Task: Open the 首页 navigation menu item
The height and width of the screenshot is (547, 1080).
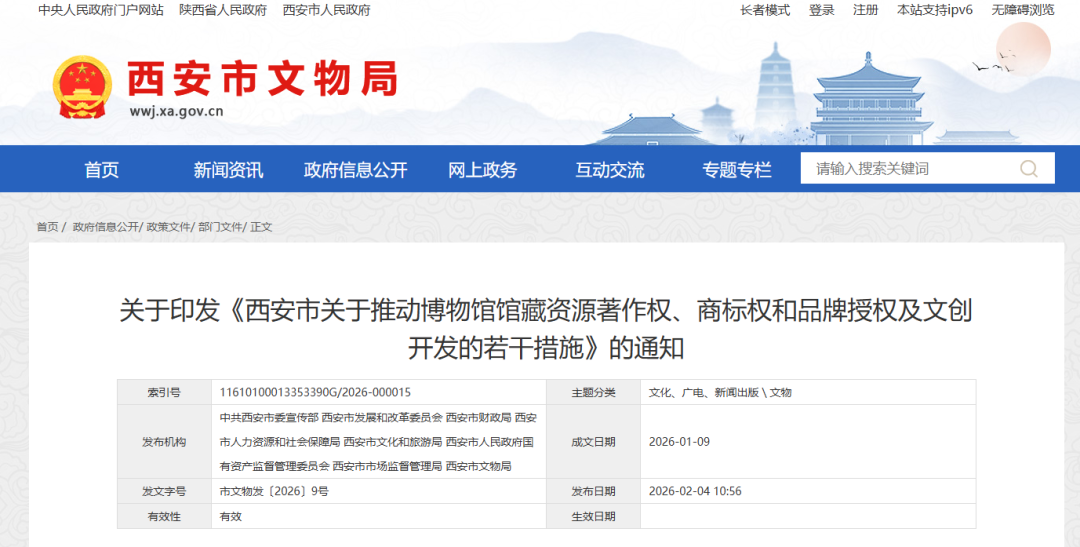Action: pos(101,170)
